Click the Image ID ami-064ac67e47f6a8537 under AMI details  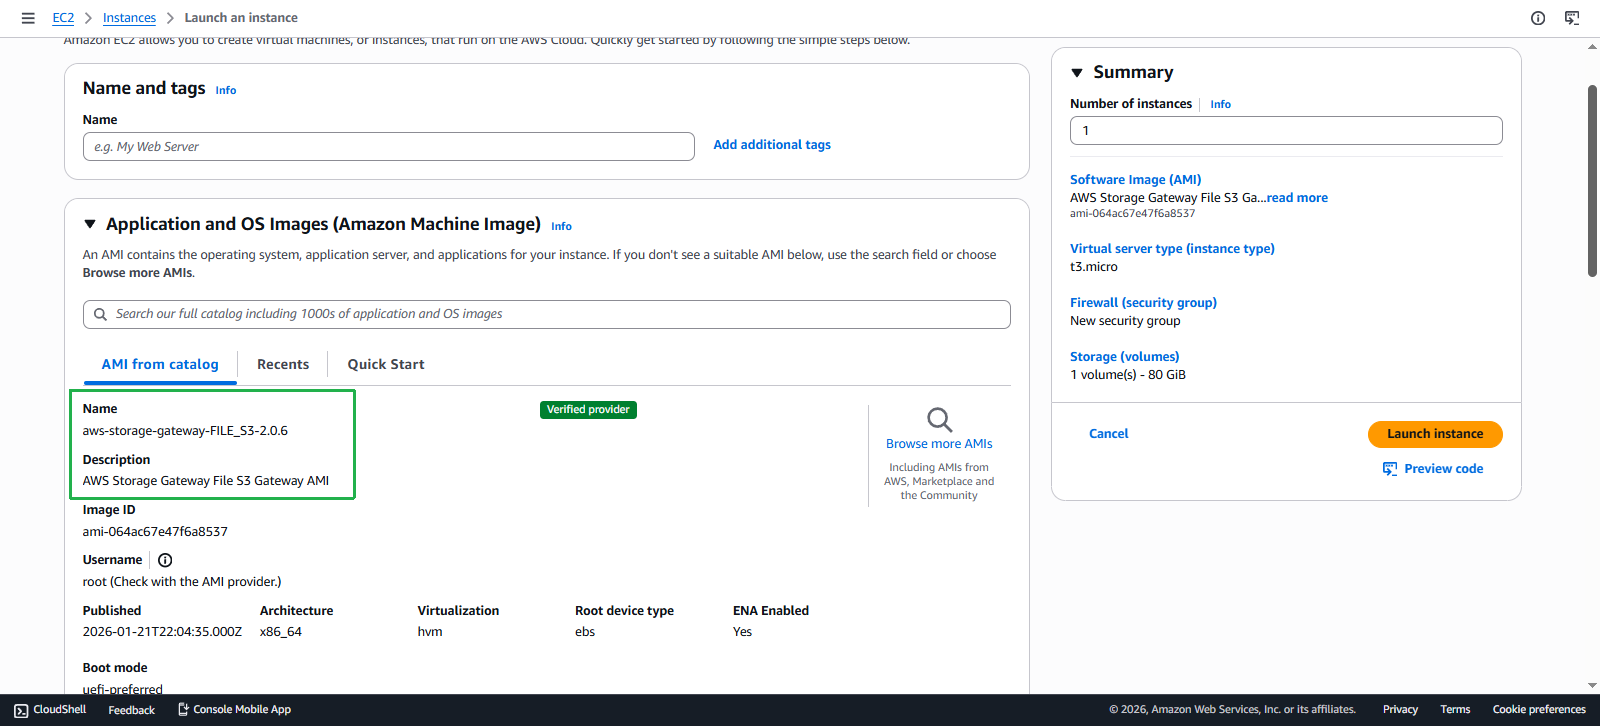155,532
